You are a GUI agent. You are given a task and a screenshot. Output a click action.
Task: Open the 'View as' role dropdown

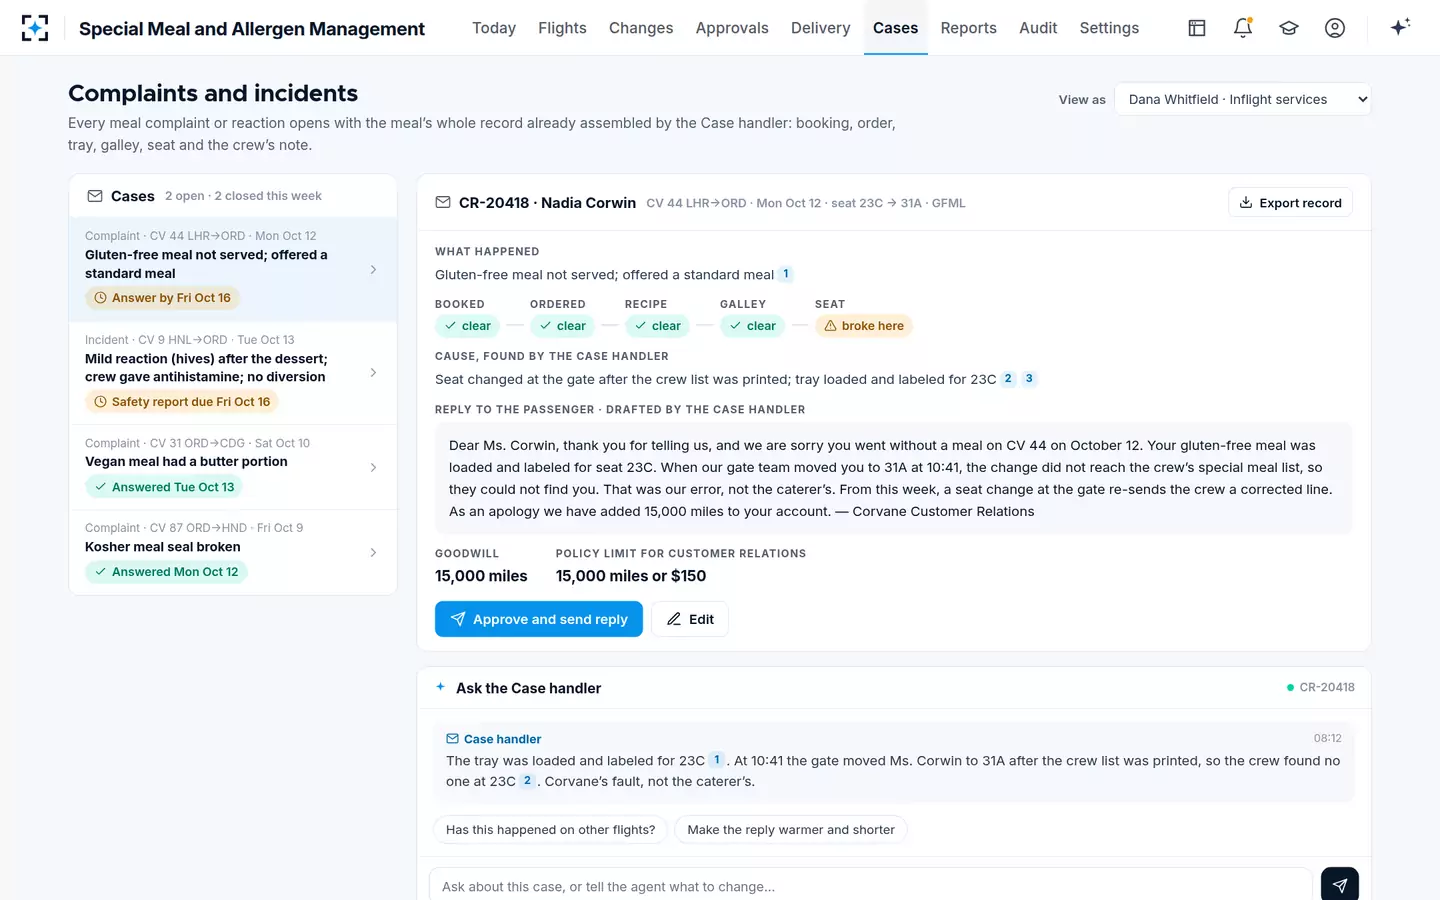pos(1243,99)
